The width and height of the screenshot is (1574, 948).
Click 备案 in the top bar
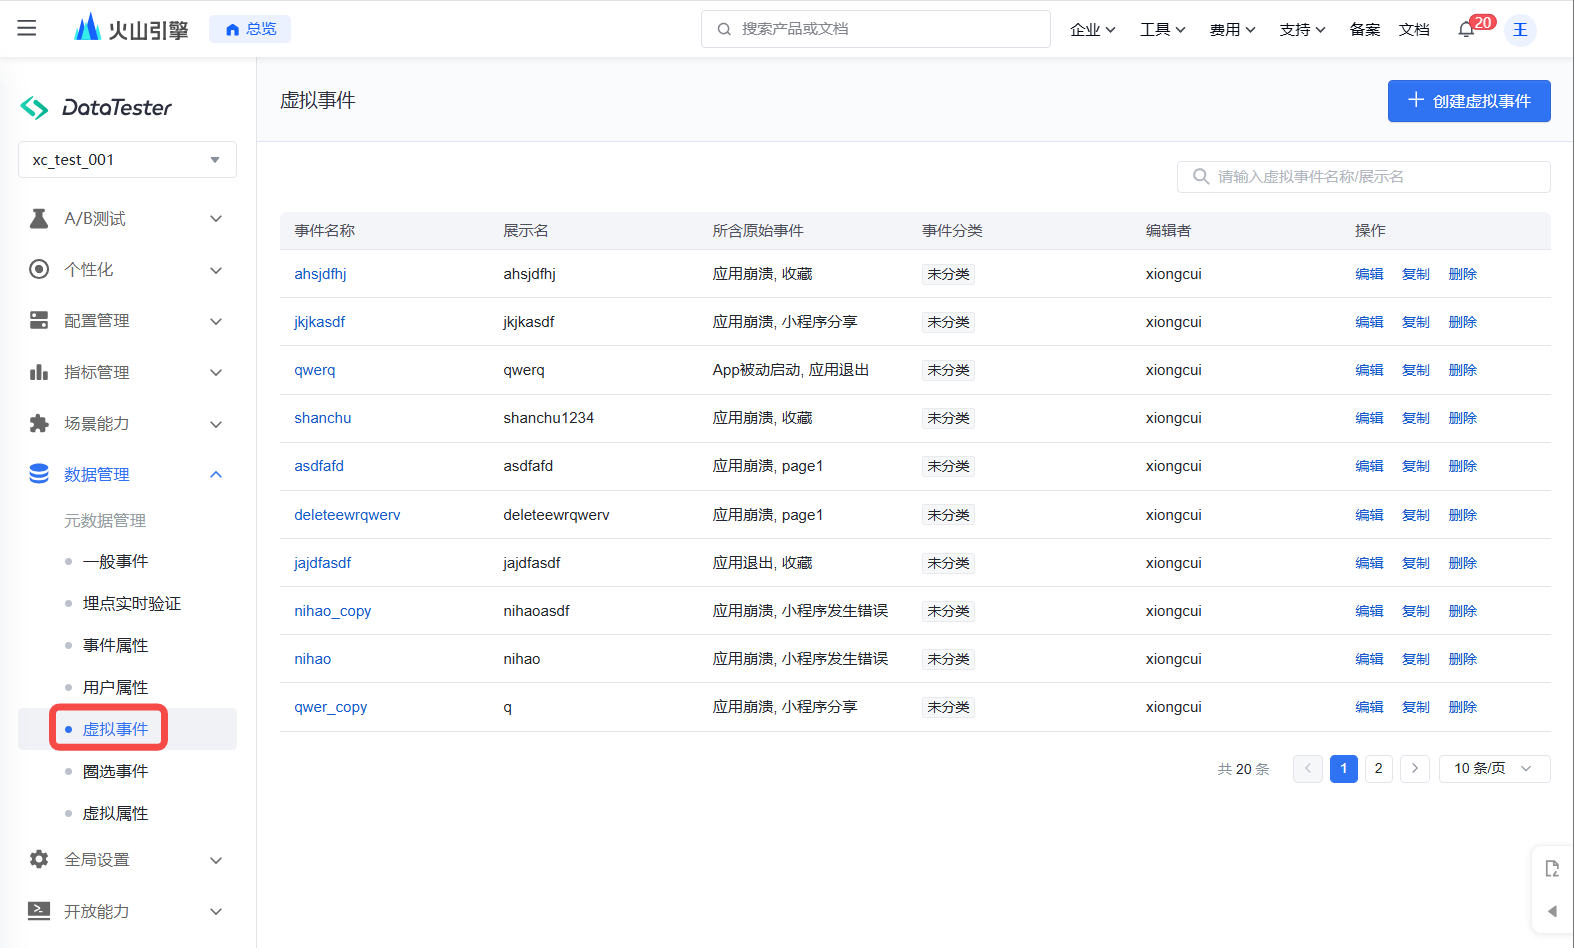[x=1364, y=29]
